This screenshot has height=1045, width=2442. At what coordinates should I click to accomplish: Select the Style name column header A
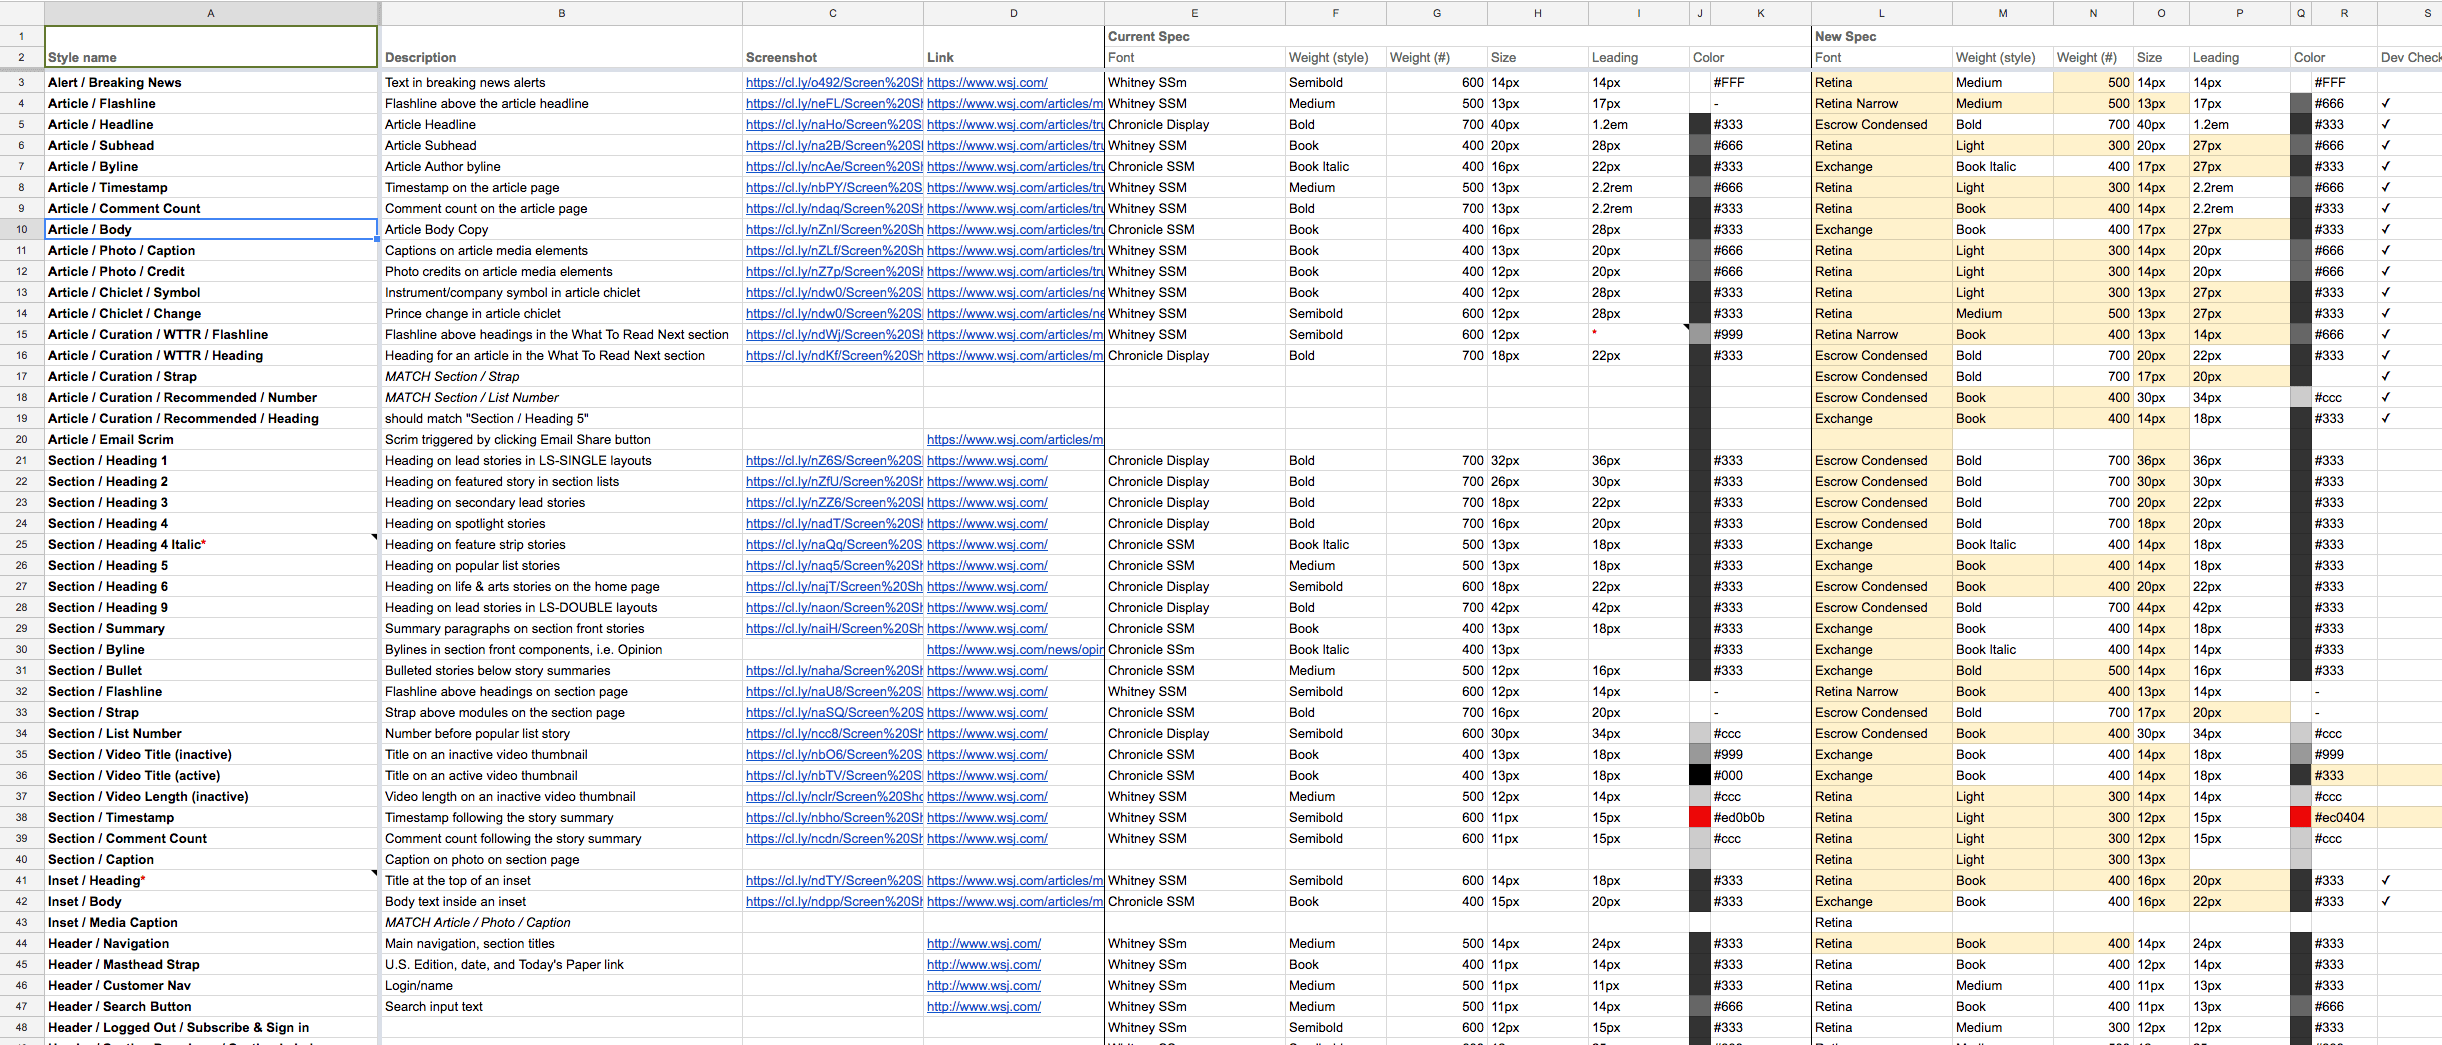point(211,13)
